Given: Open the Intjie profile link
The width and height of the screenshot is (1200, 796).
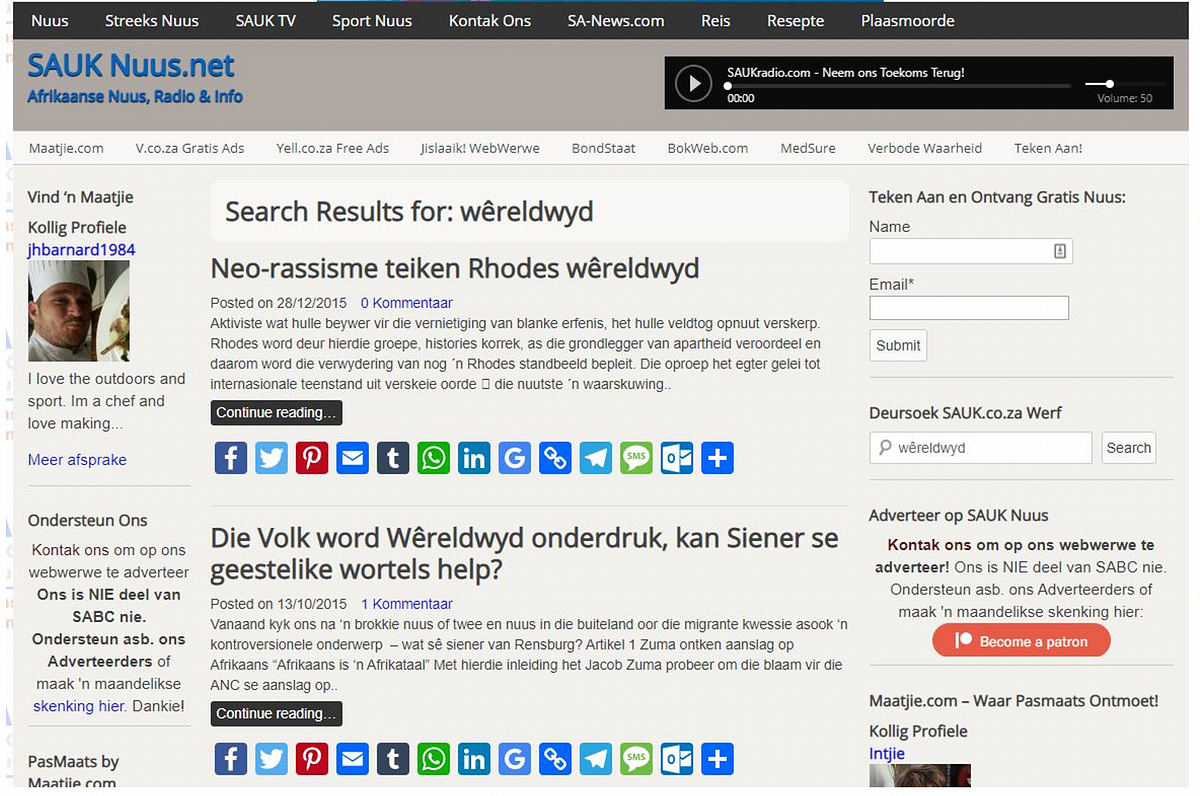Looking at the screenshot, I should [x=887, y=754].
